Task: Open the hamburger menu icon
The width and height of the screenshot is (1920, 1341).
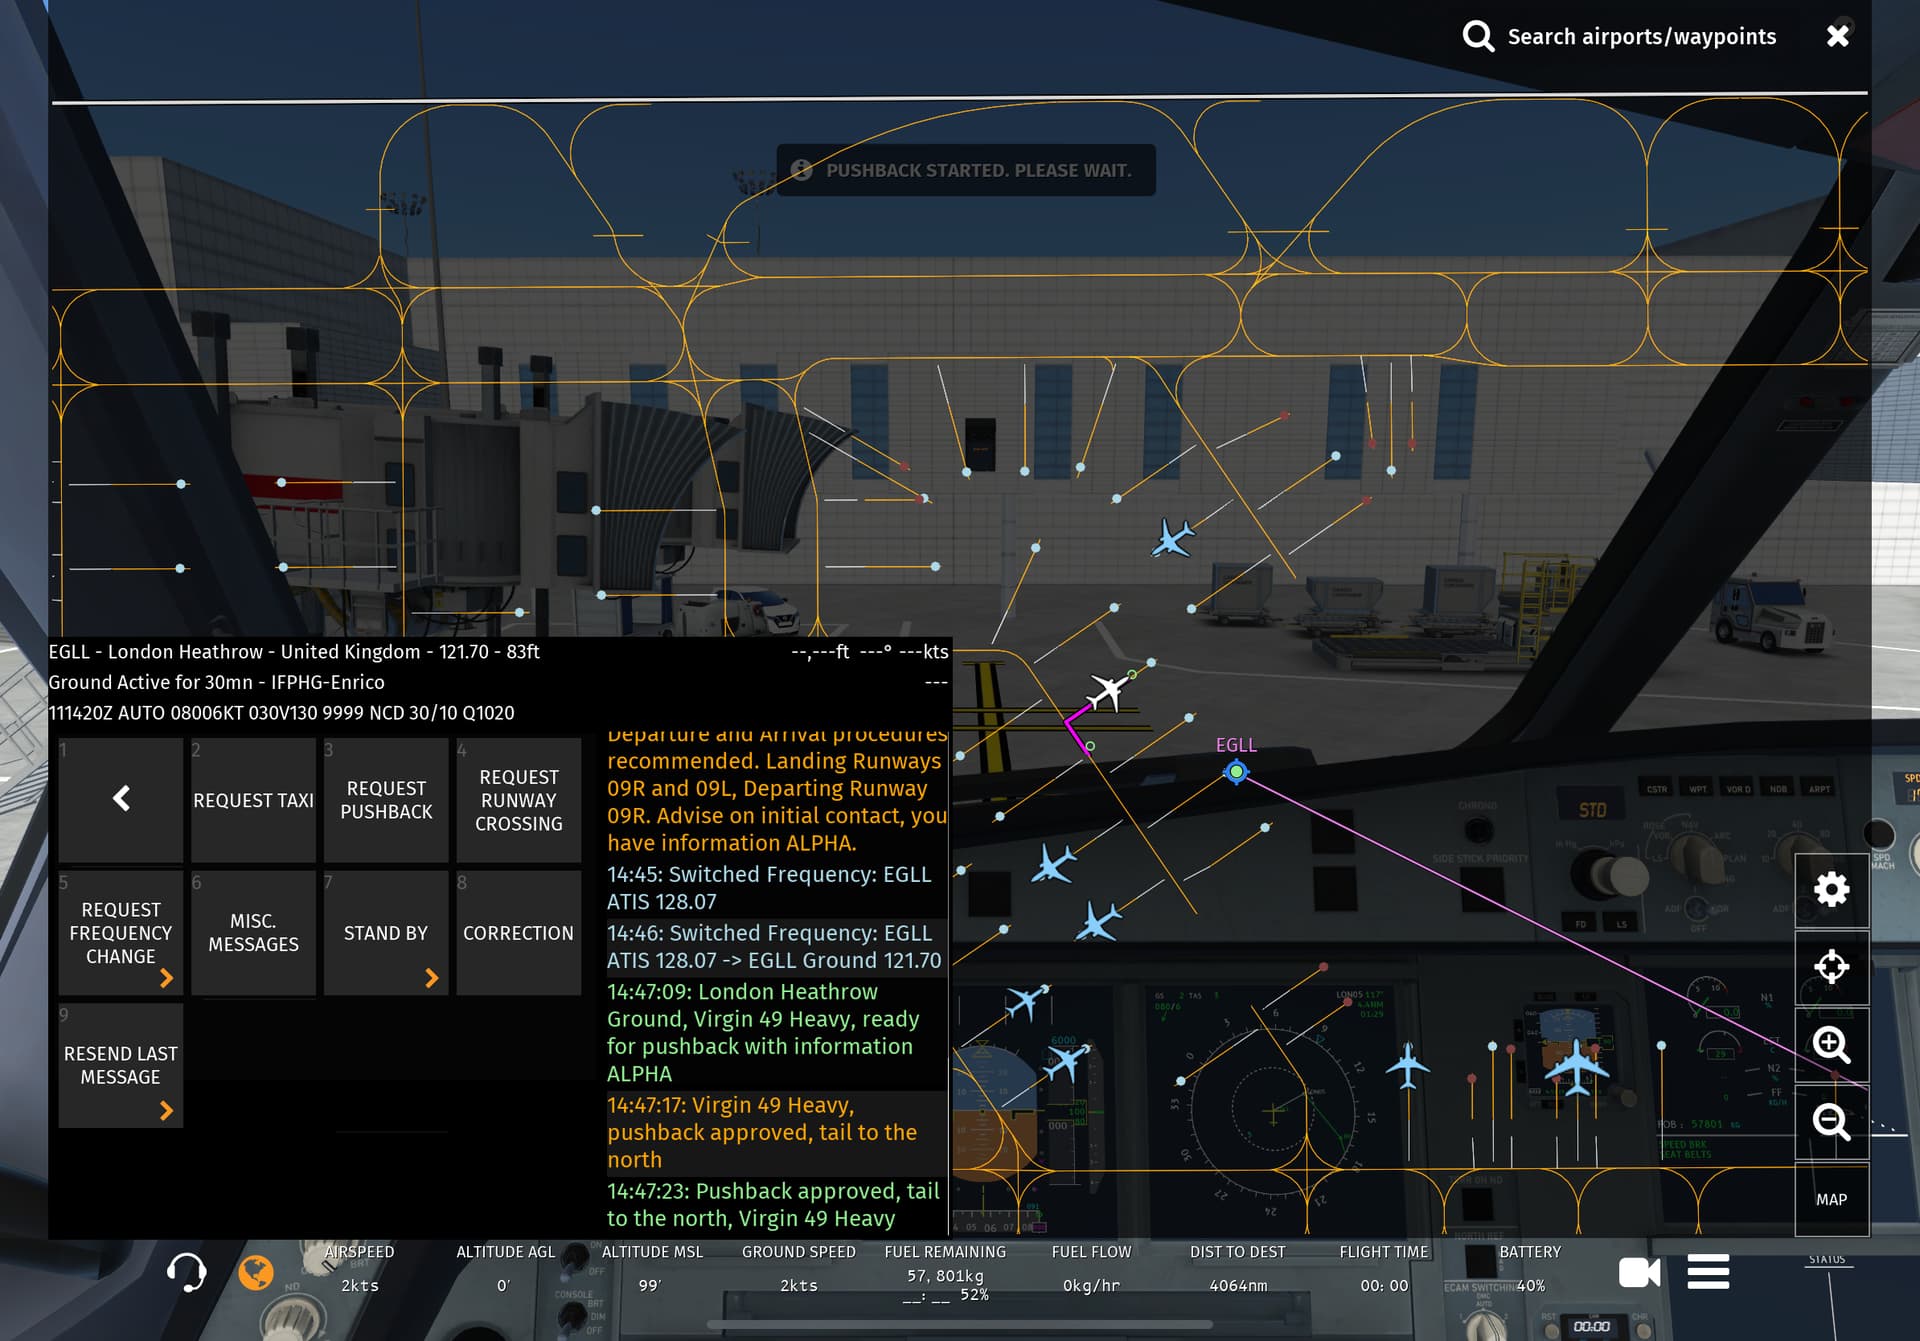Action: point(1708,1272)
